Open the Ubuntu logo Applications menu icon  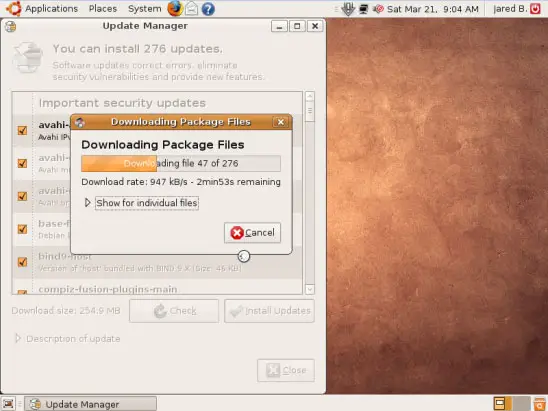[13, 8]
